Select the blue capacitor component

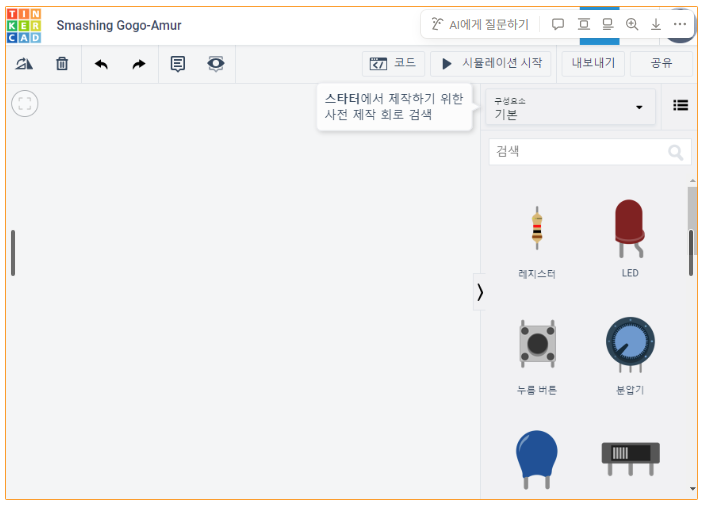[537, 460]
